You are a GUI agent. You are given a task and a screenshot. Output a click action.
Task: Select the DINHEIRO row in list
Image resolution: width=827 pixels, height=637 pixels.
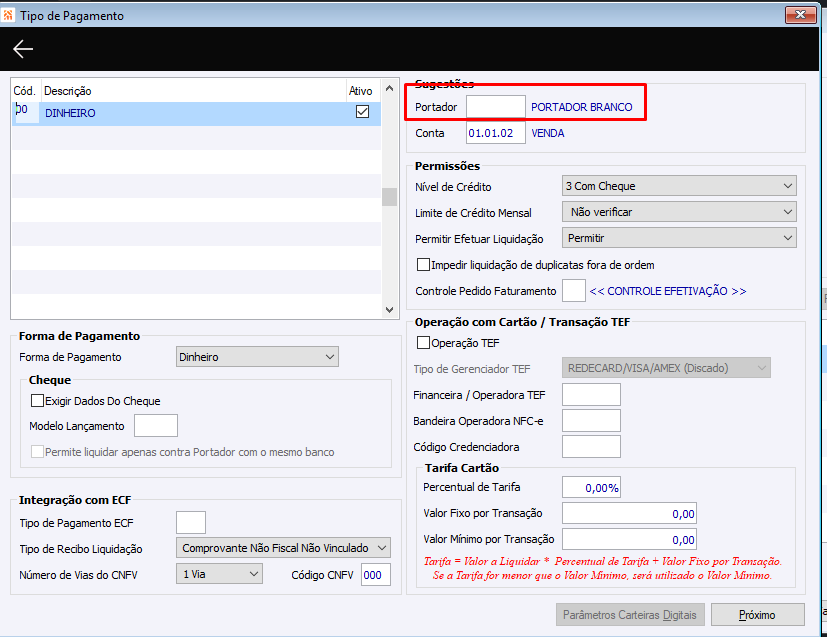tap(196, 113)
